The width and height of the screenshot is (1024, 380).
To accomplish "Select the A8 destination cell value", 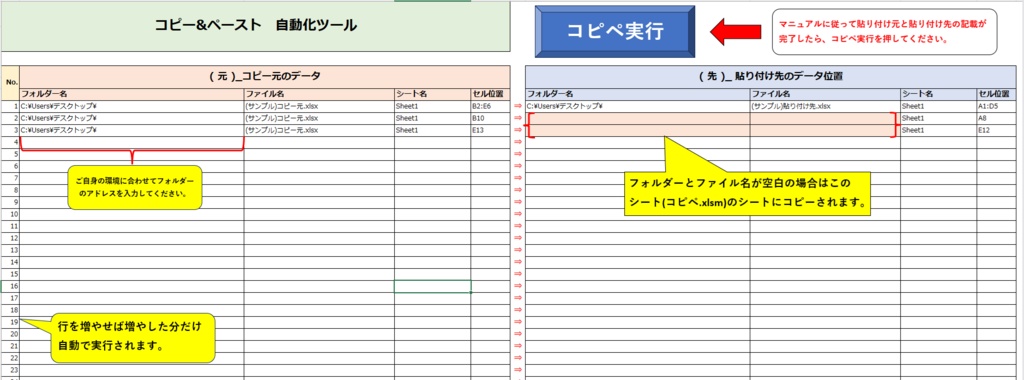I will click(x=997, y=118).
